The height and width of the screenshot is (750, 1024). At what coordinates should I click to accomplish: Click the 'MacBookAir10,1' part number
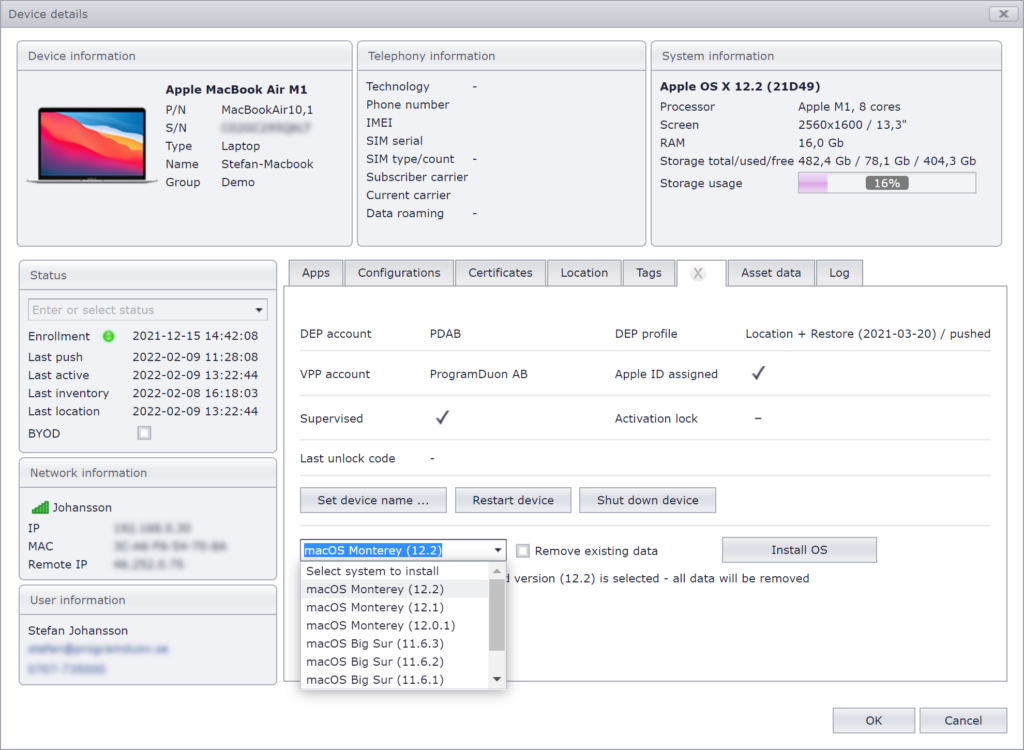(267, 110)
